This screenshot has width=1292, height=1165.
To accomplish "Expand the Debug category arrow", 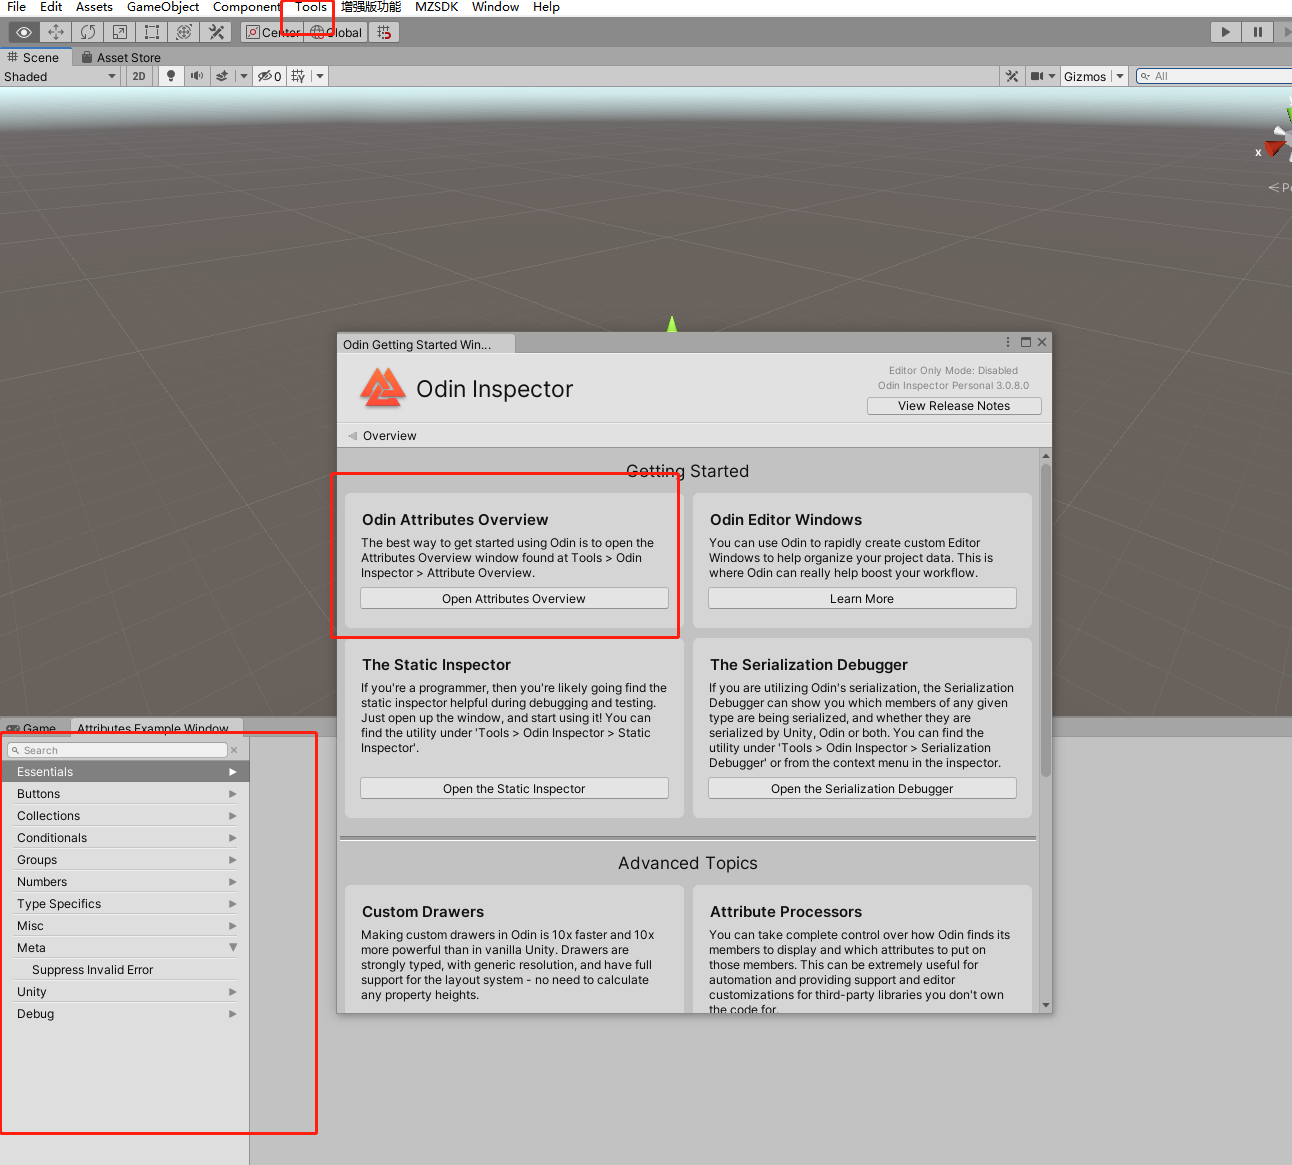I will click(233, 1014).
